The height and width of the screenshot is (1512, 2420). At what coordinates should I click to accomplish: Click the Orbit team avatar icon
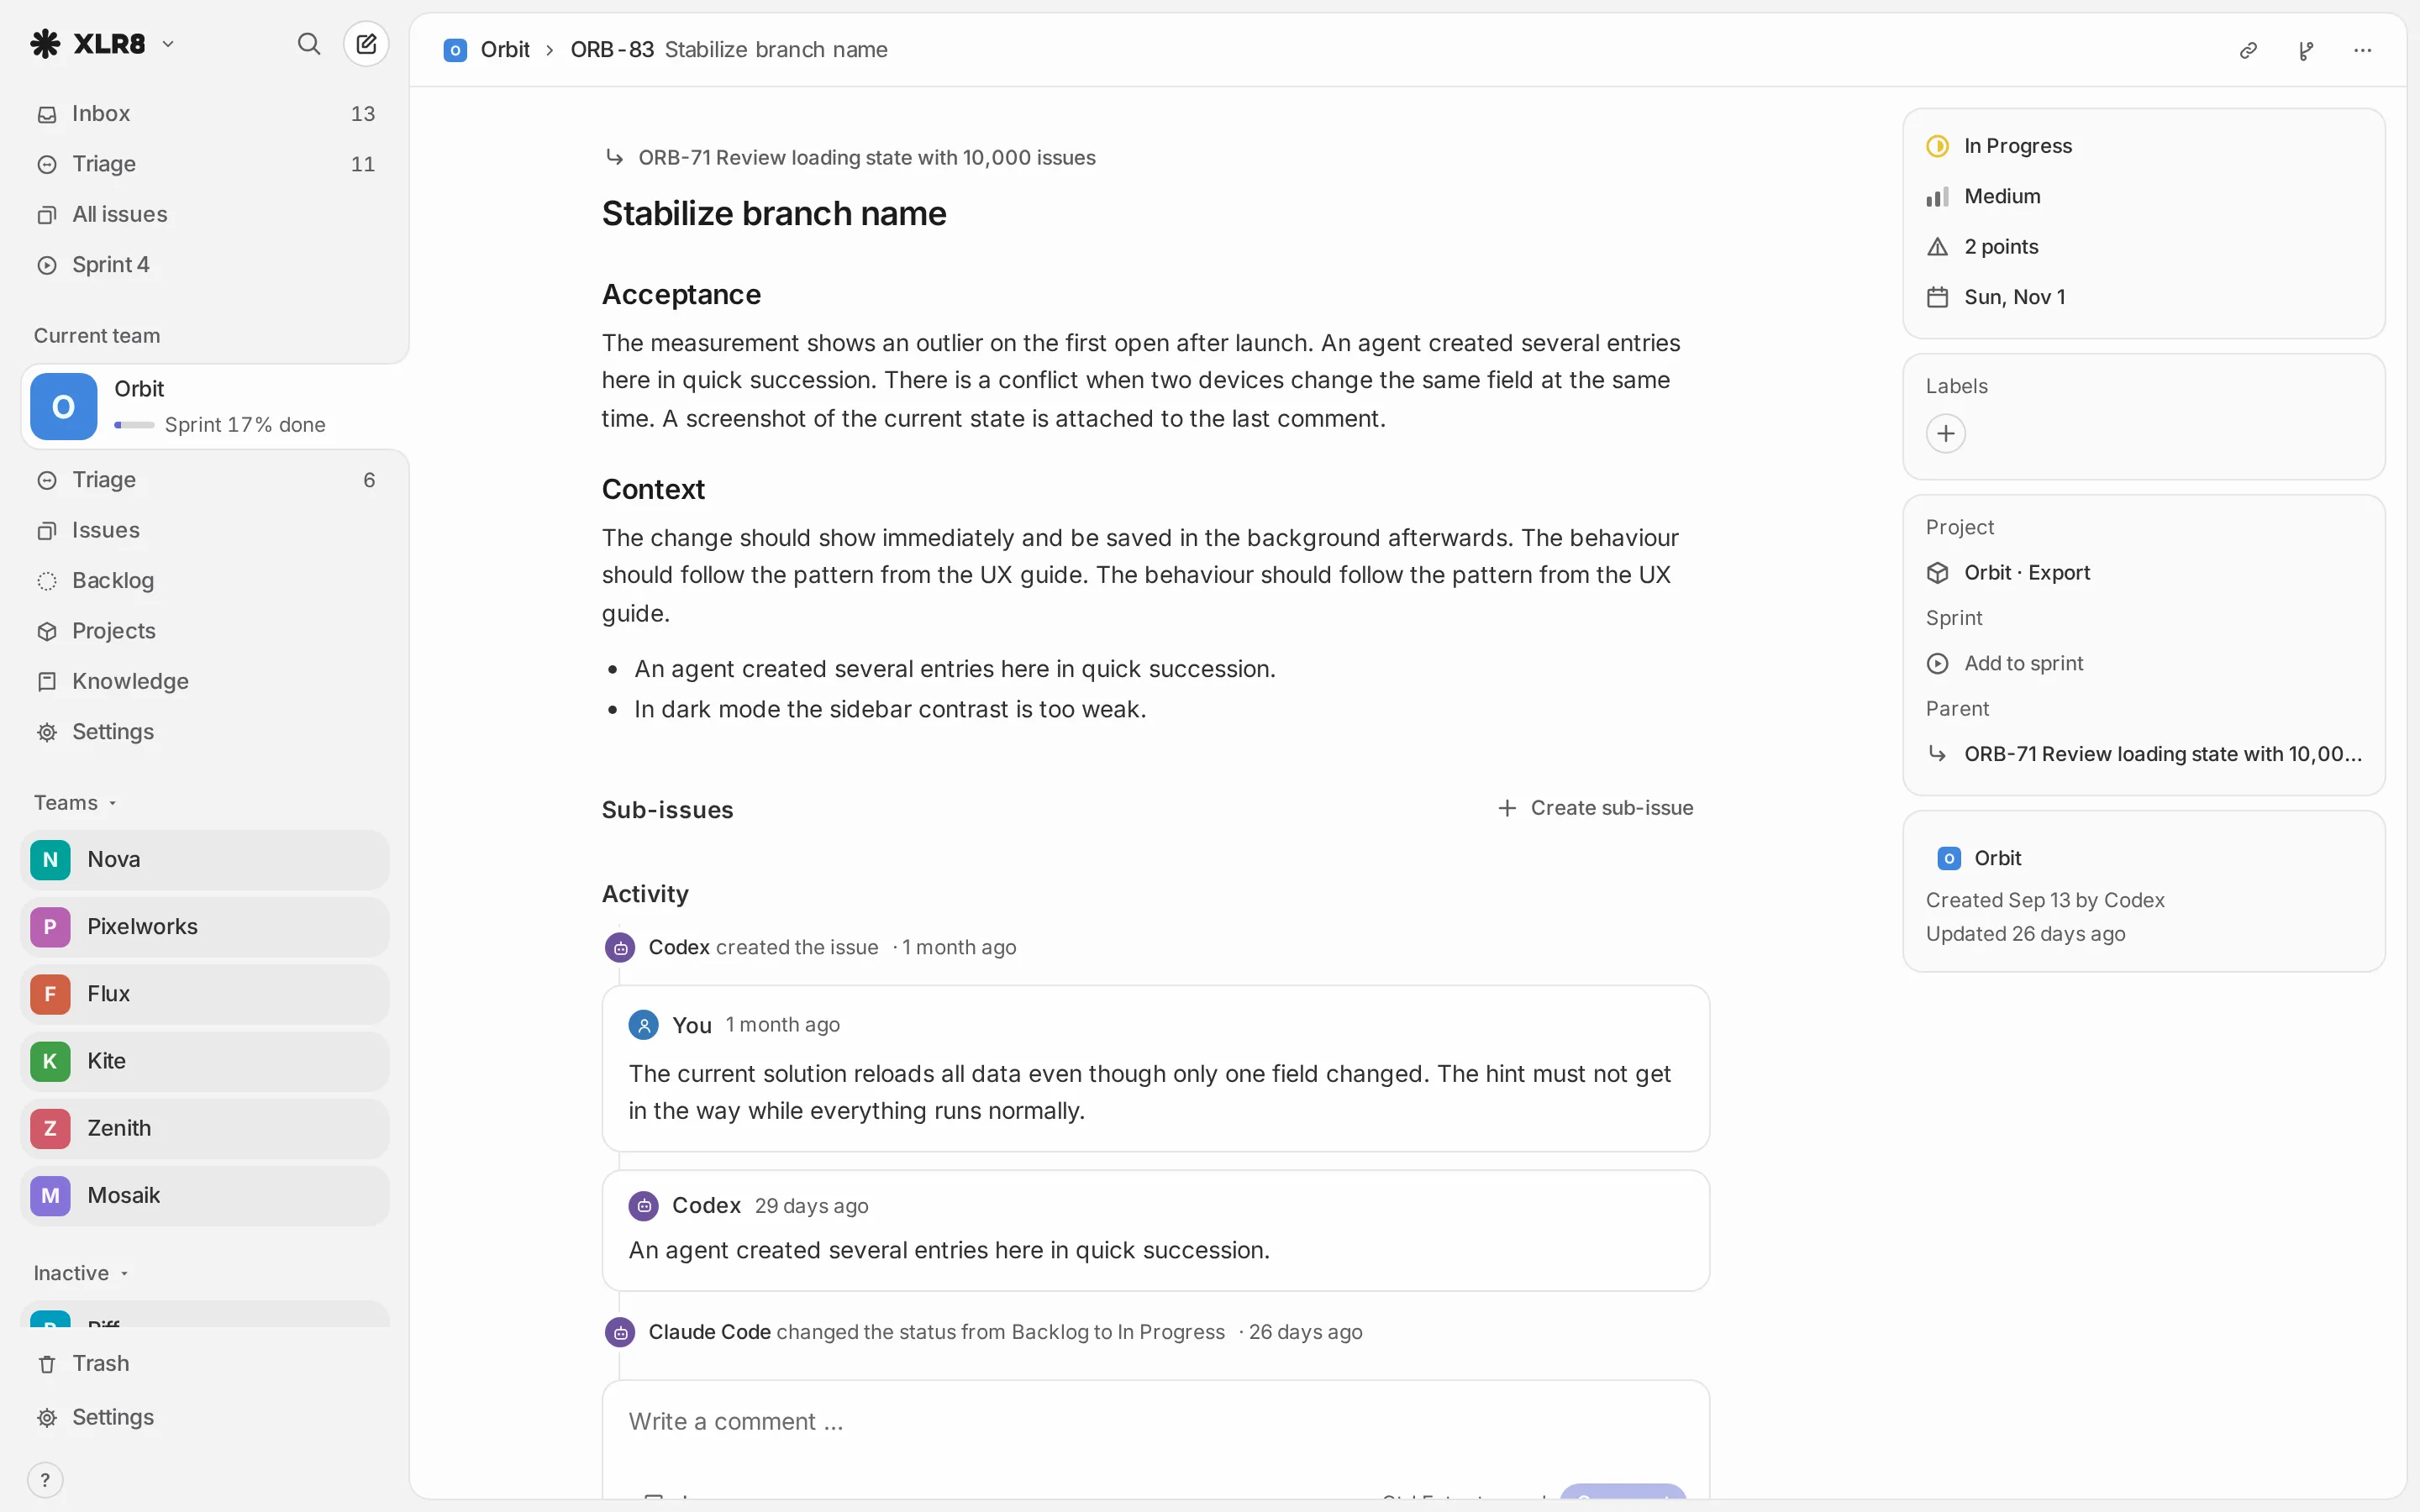[64, 406]
